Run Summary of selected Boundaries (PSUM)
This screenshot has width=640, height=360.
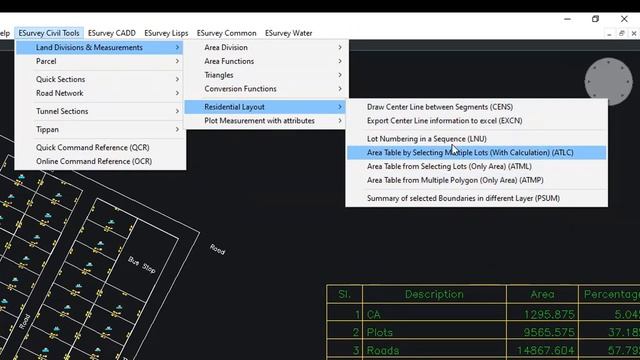click(x=476, y=198)
